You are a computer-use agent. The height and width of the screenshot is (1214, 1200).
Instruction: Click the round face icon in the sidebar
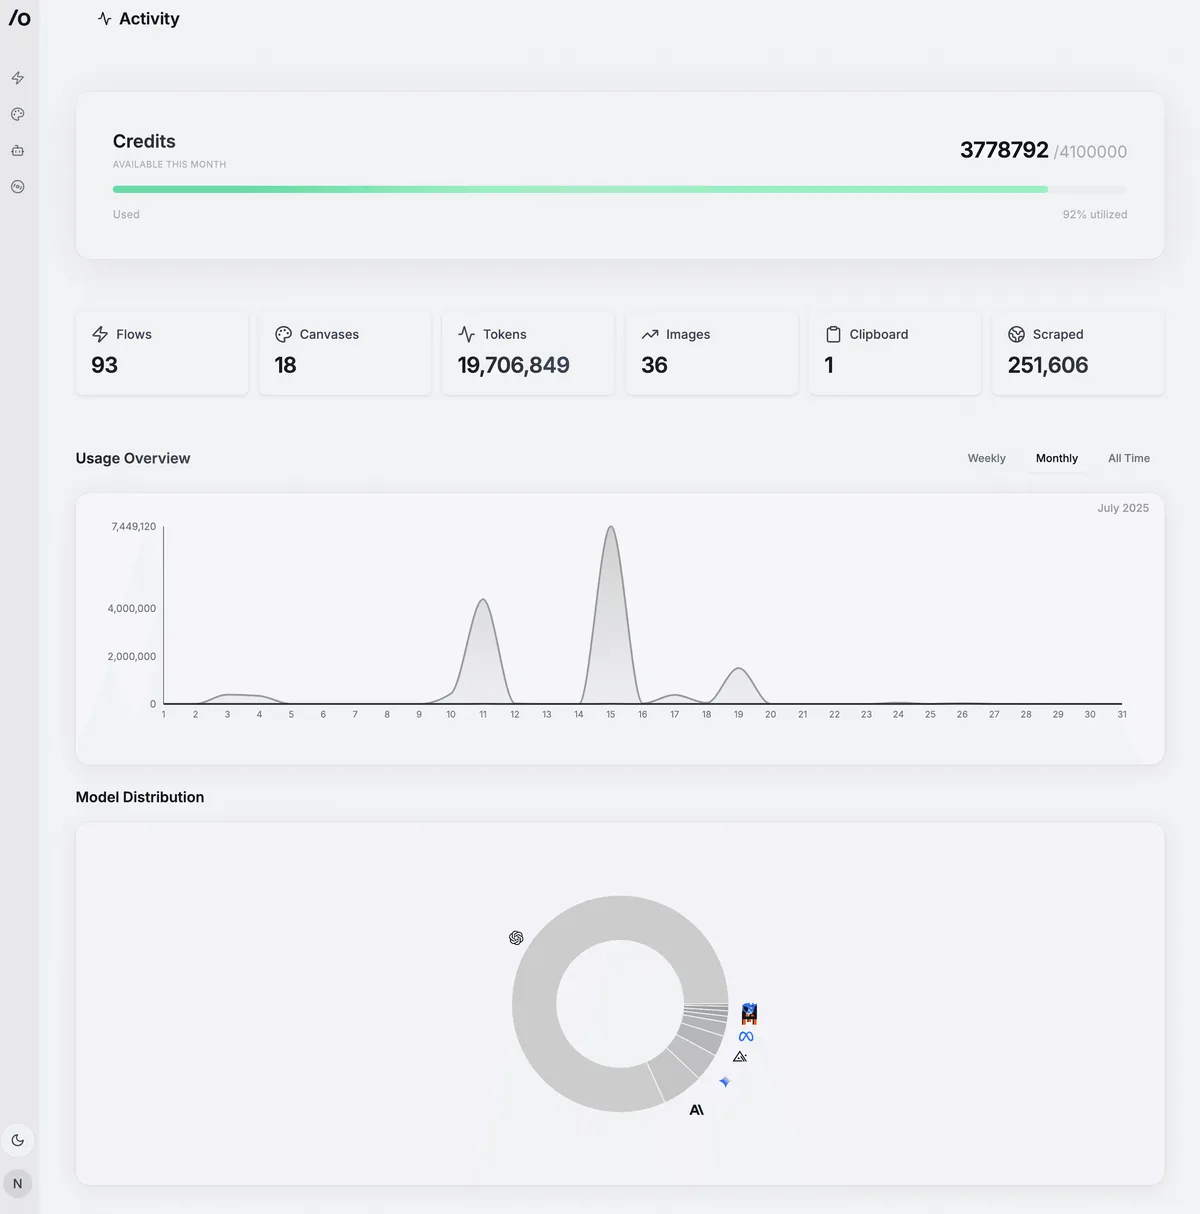coord(17,187)
